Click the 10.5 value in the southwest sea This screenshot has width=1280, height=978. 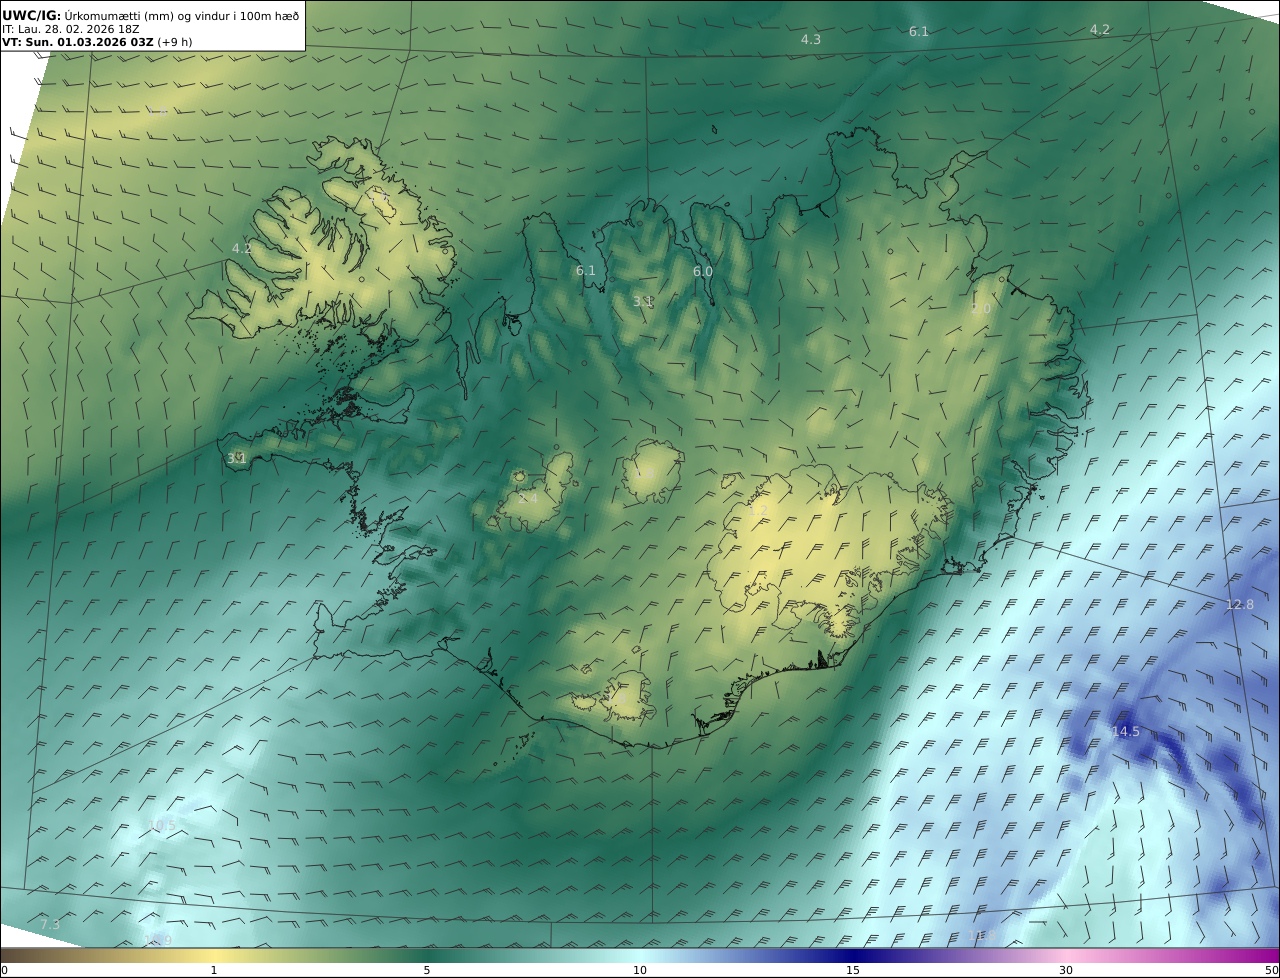click(x=162, y=825)
